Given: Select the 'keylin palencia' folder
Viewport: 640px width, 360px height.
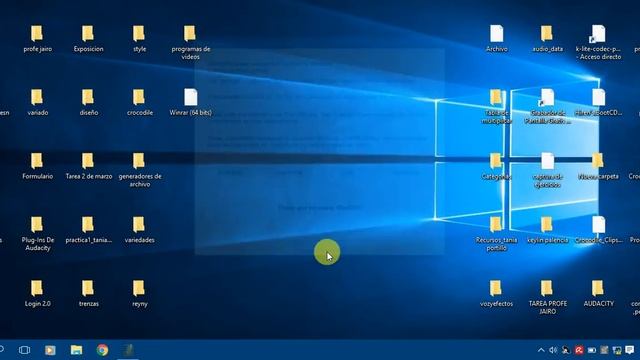Looking at the screenshot, I should pyautogui.click(x=547, y=225).
